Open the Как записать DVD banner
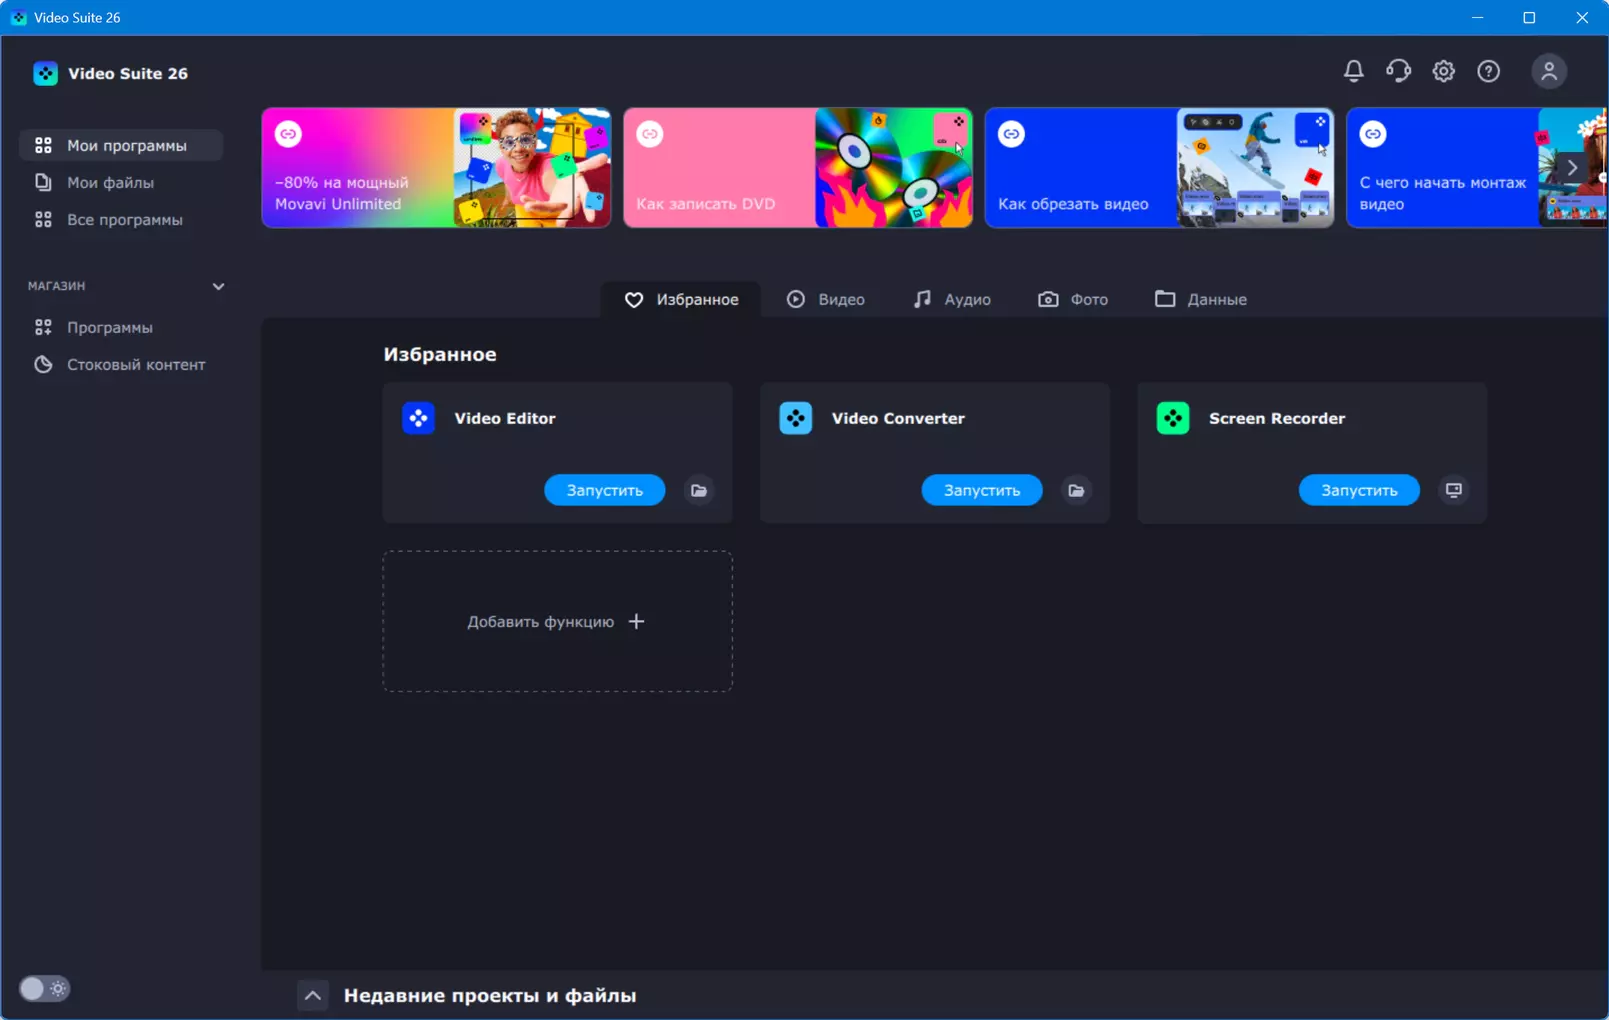 tap(798, 168)
